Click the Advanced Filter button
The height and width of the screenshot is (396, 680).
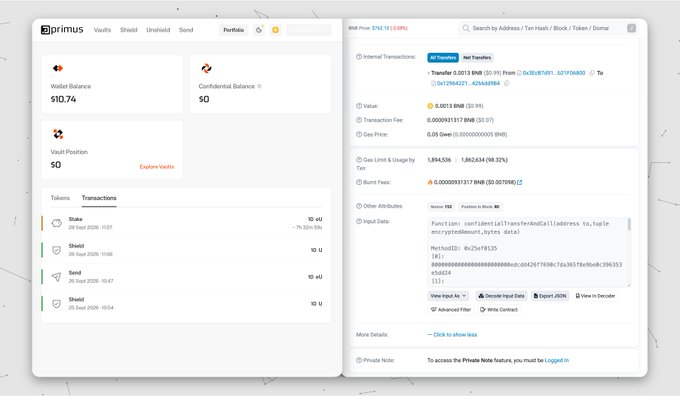tap(451, 310)
